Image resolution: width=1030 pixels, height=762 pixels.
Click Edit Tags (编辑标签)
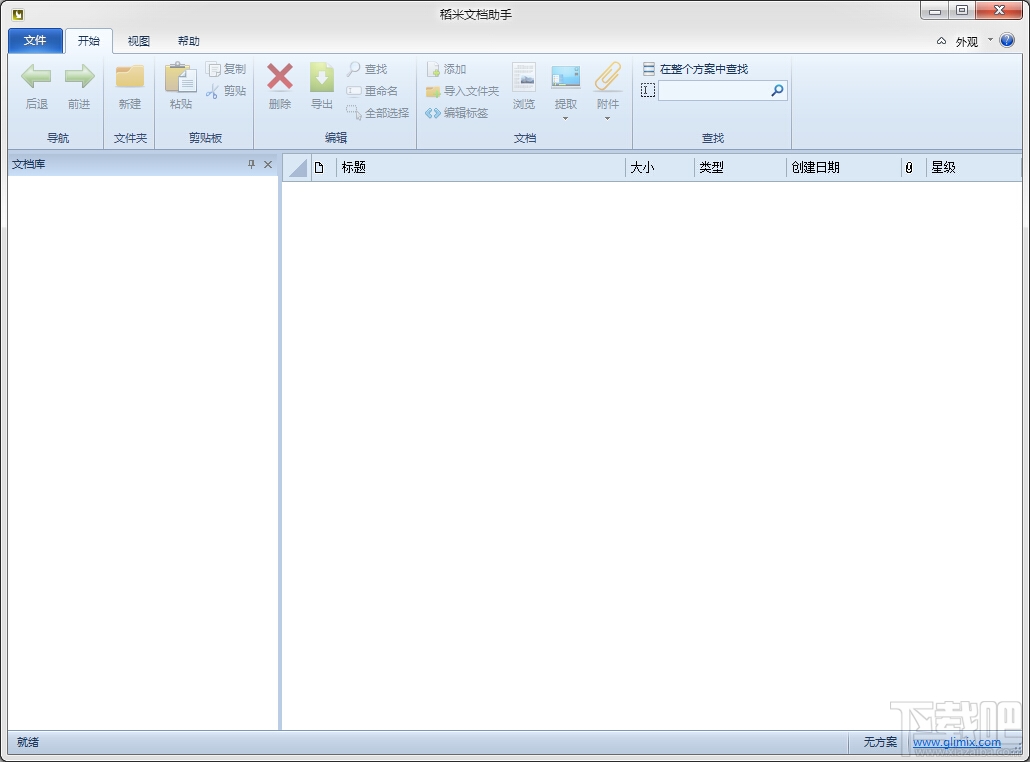coord(457,113)
